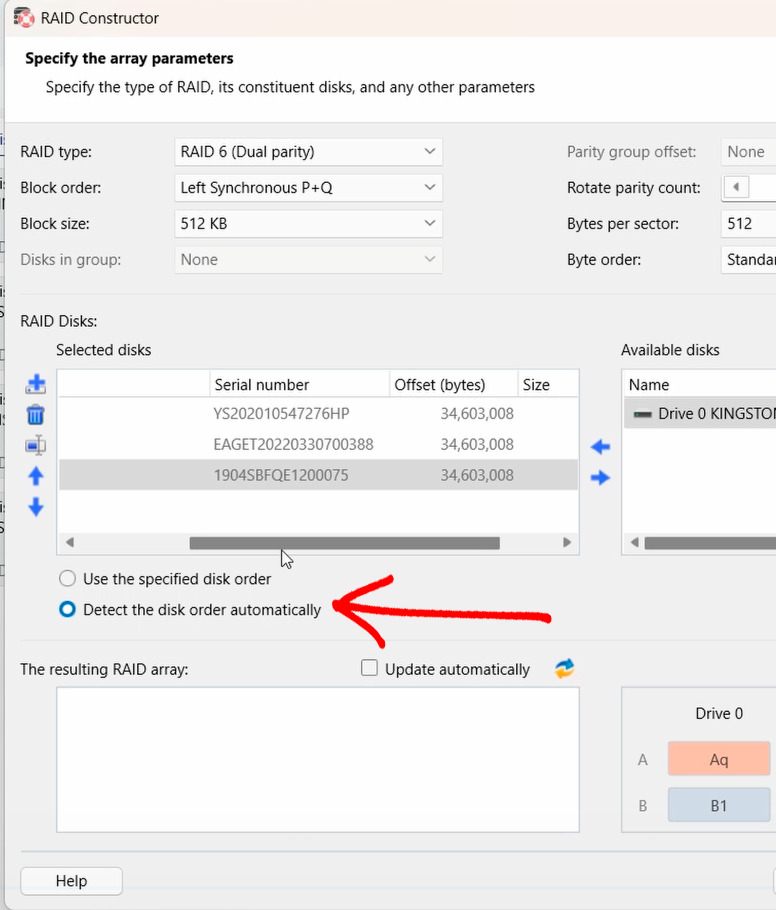Open the RAID type dropdown
The height and width of the screenshot is (910, 776).
308,152
